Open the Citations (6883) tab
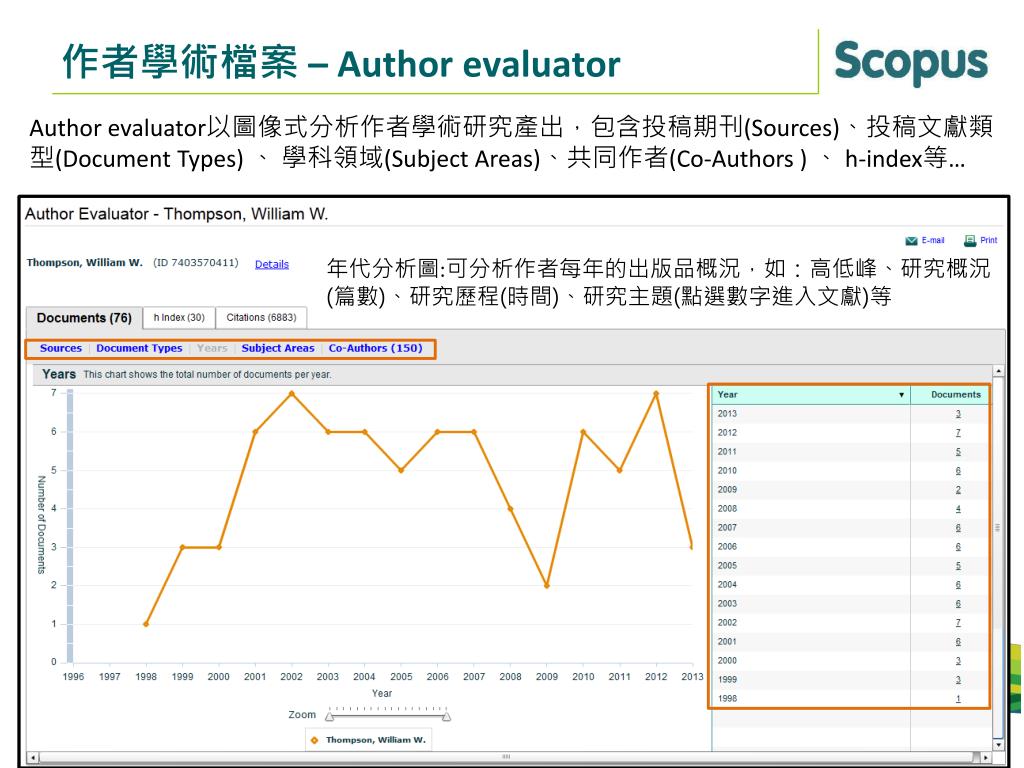Screen dimensions: 1024x768 tap(261, 317)
